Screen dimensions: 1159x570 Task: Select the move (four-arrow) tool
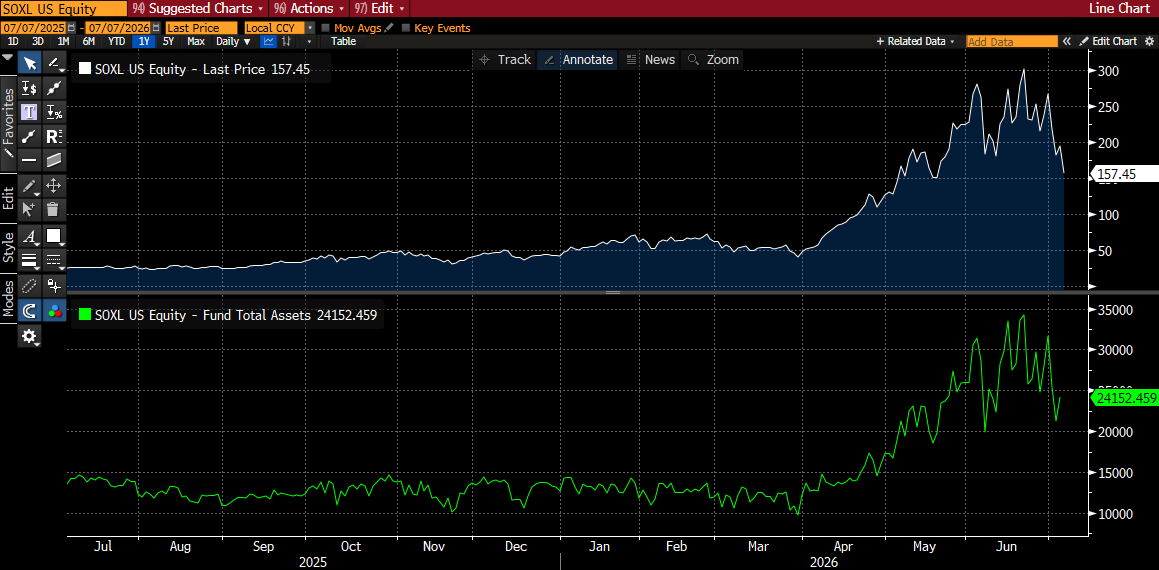coord(54,185)
